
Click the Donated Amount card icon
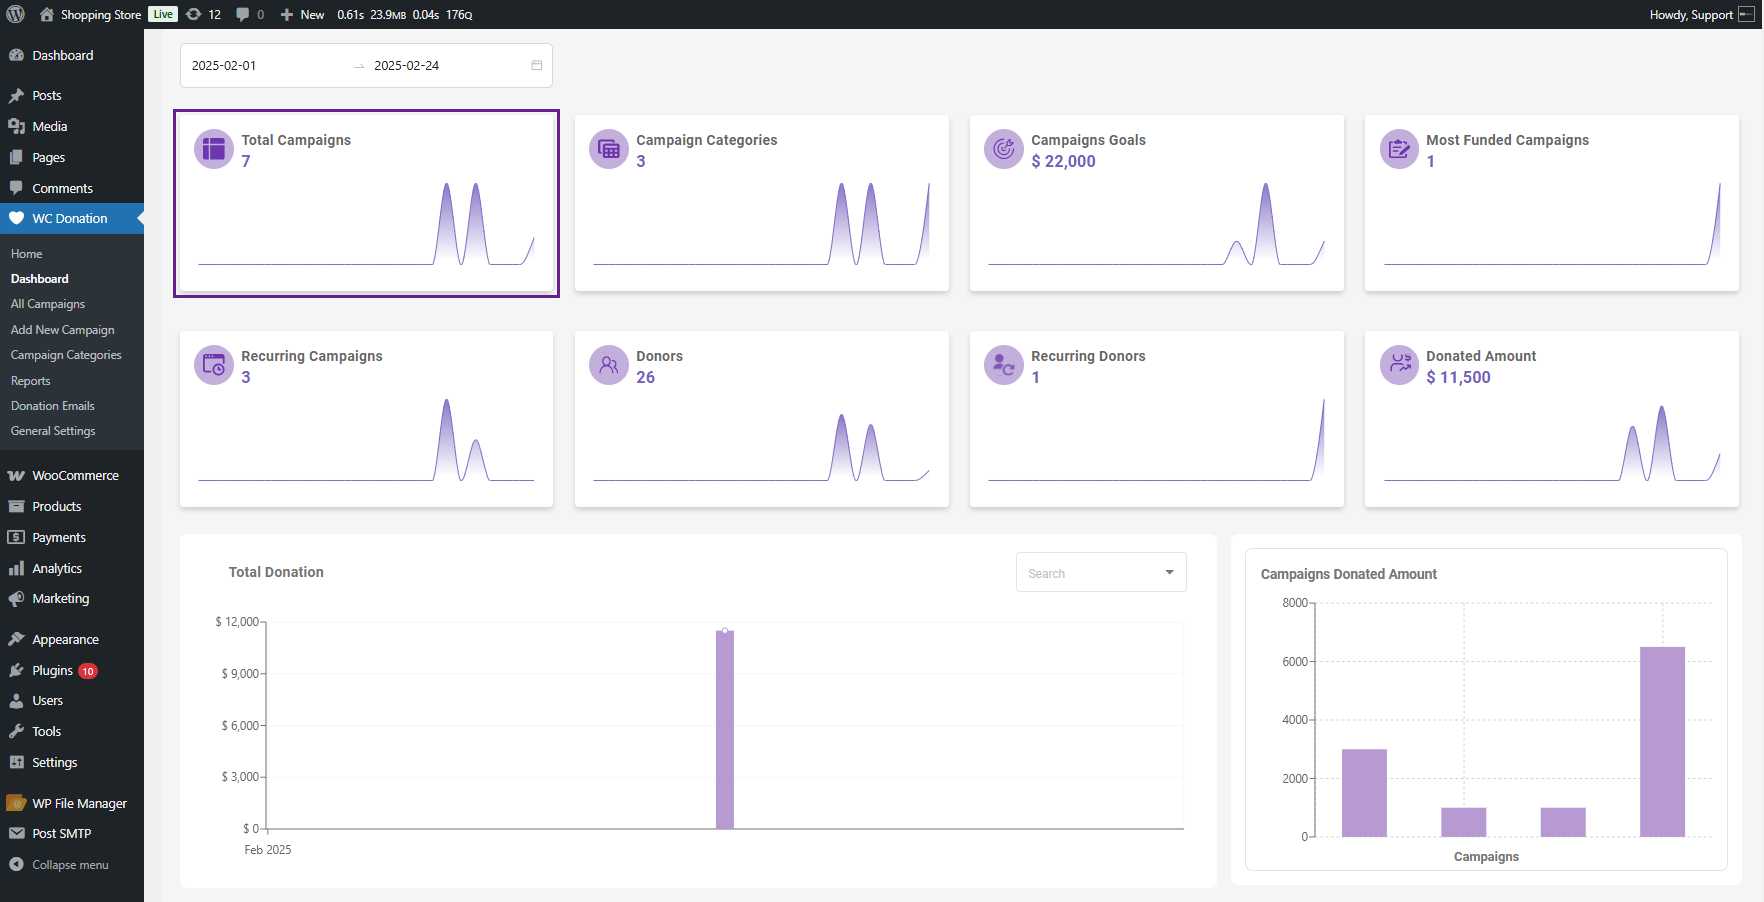1398,365
